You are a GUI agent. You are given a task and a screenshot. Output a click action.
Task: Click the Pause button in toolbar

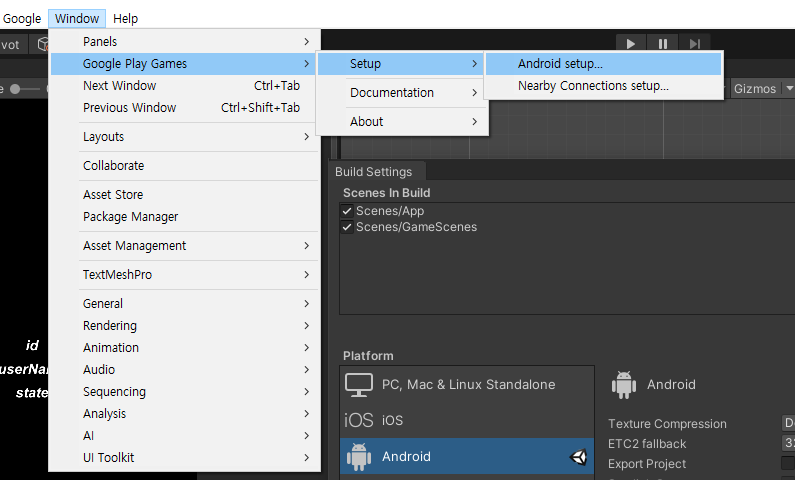tap(662, 44)
